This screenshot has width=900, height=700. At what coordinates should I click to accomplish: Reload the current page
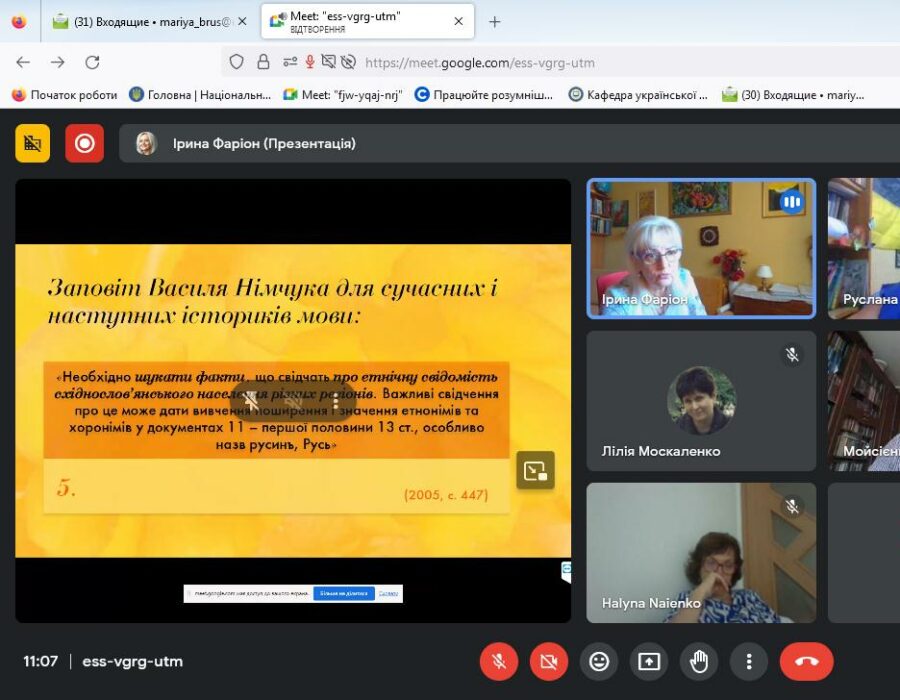coord(92,62)
